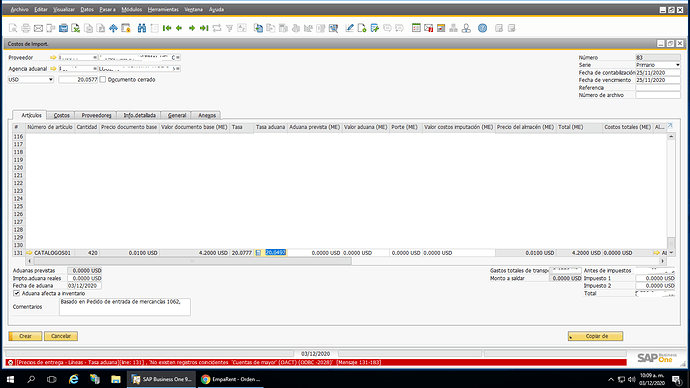The width and height of the screenshot is (690, 388).
Task: Open the help globe toolbar icon
Action: [x=482, y=28]
